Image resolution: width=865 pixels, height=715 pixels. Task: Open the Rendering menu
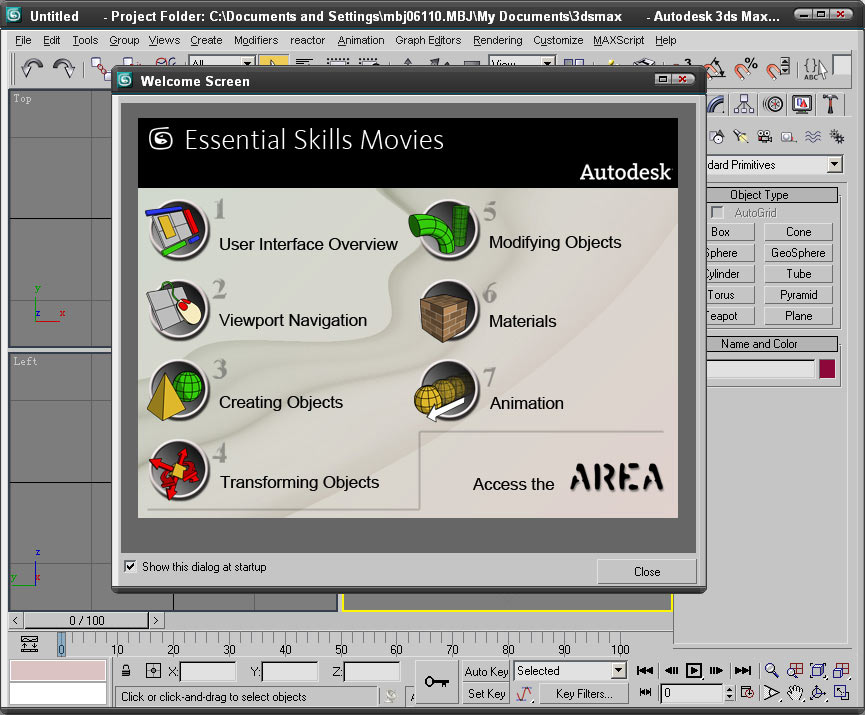[498, 40]
